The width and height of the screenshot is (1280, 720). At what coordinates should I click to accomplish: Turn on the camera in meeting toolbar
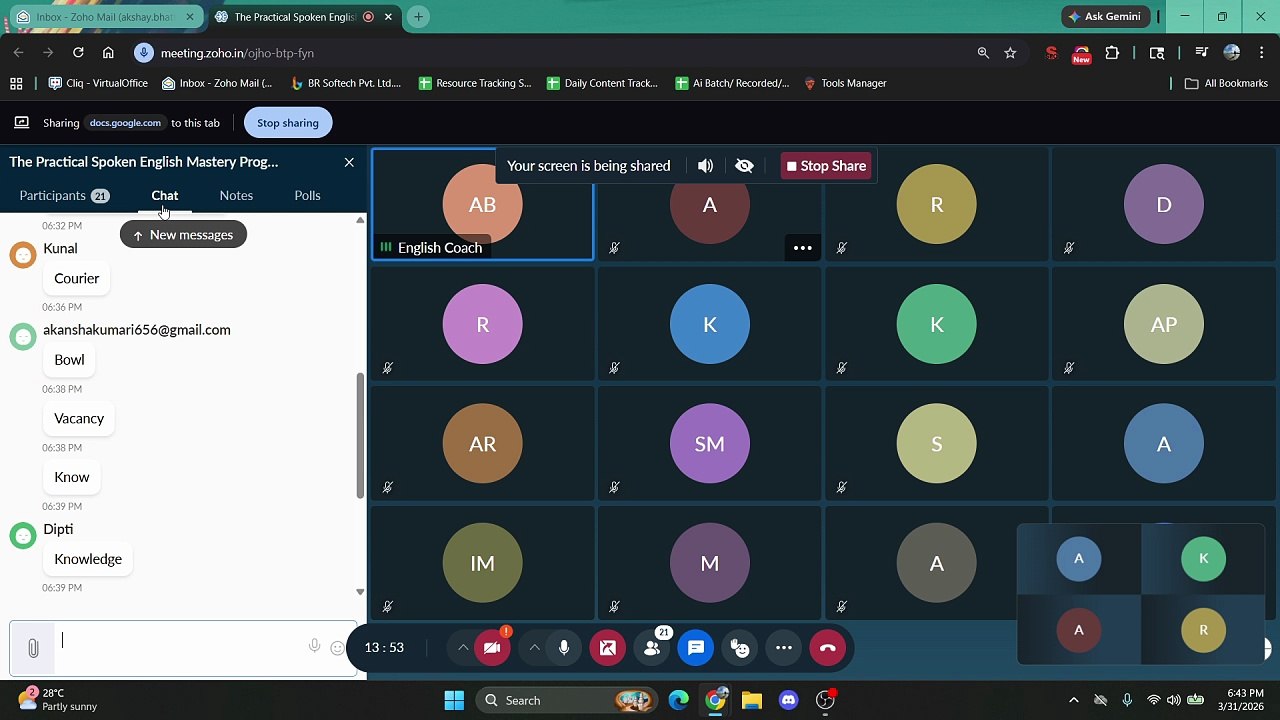491,648
